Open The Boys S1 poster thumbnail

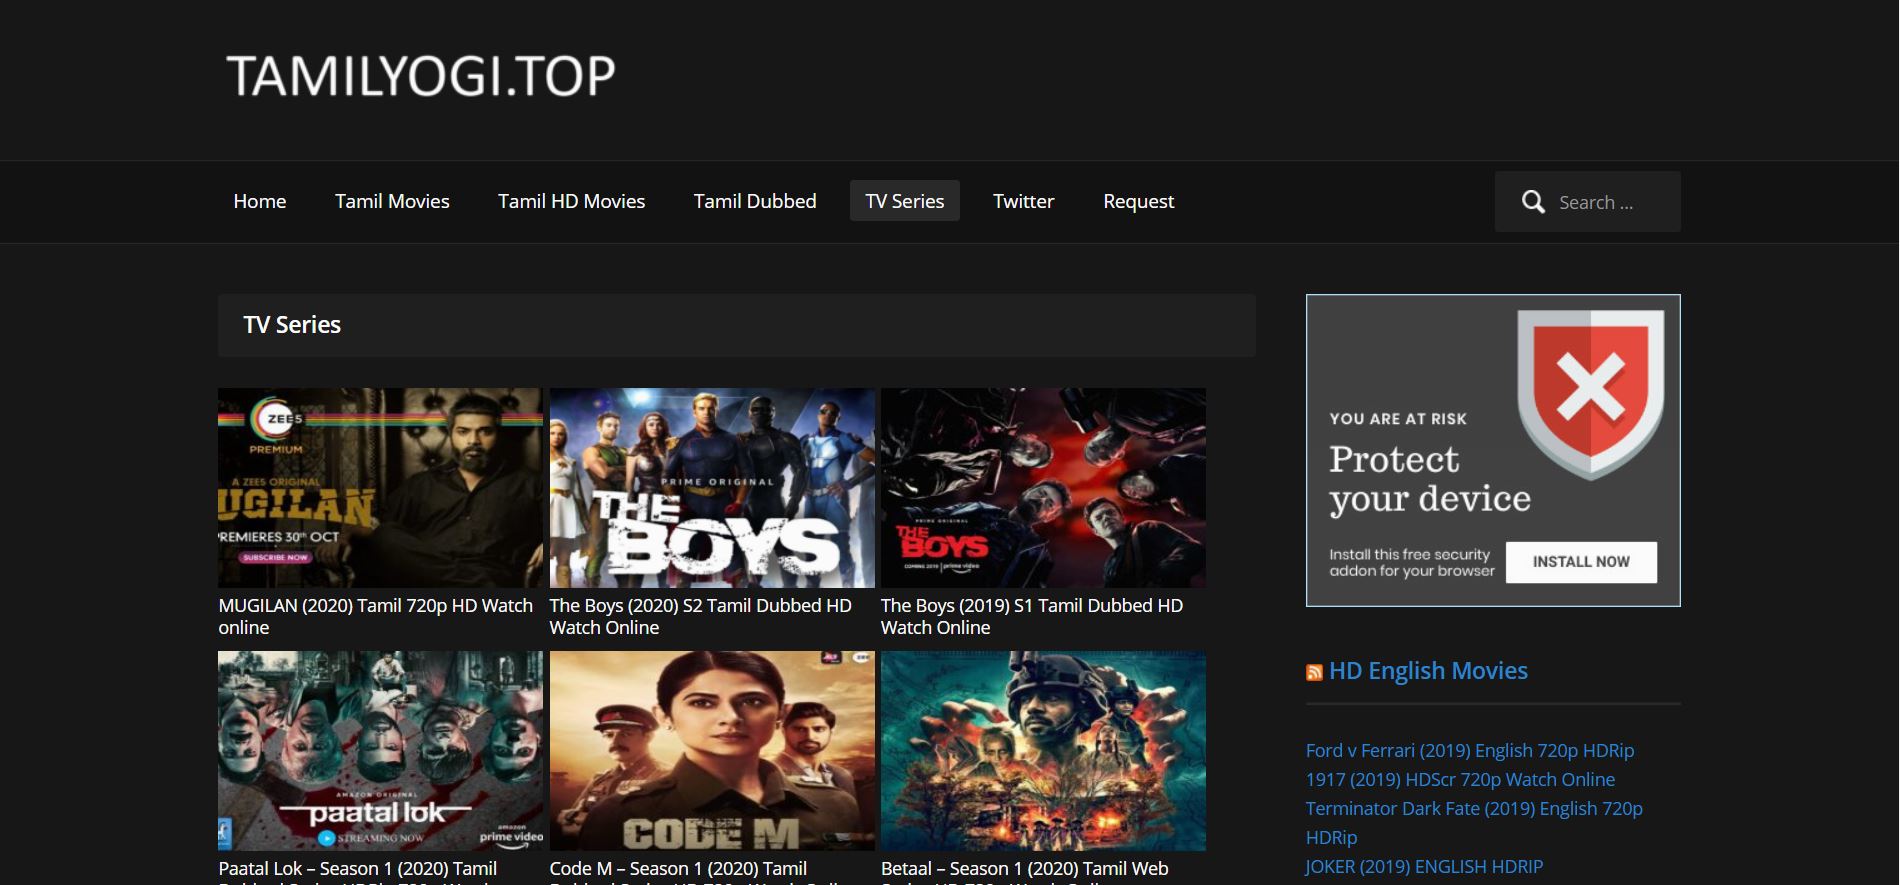pos(1043,488)
